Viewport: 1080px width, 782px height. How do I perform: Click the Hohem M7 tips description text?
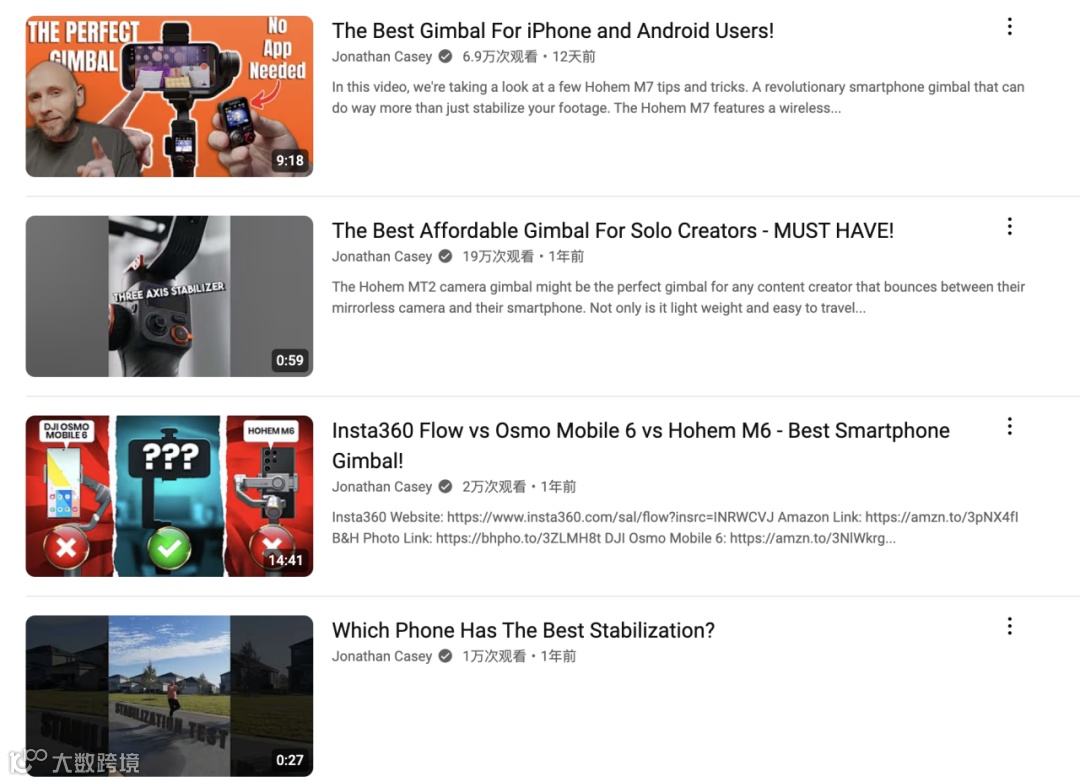coord(678,97)
